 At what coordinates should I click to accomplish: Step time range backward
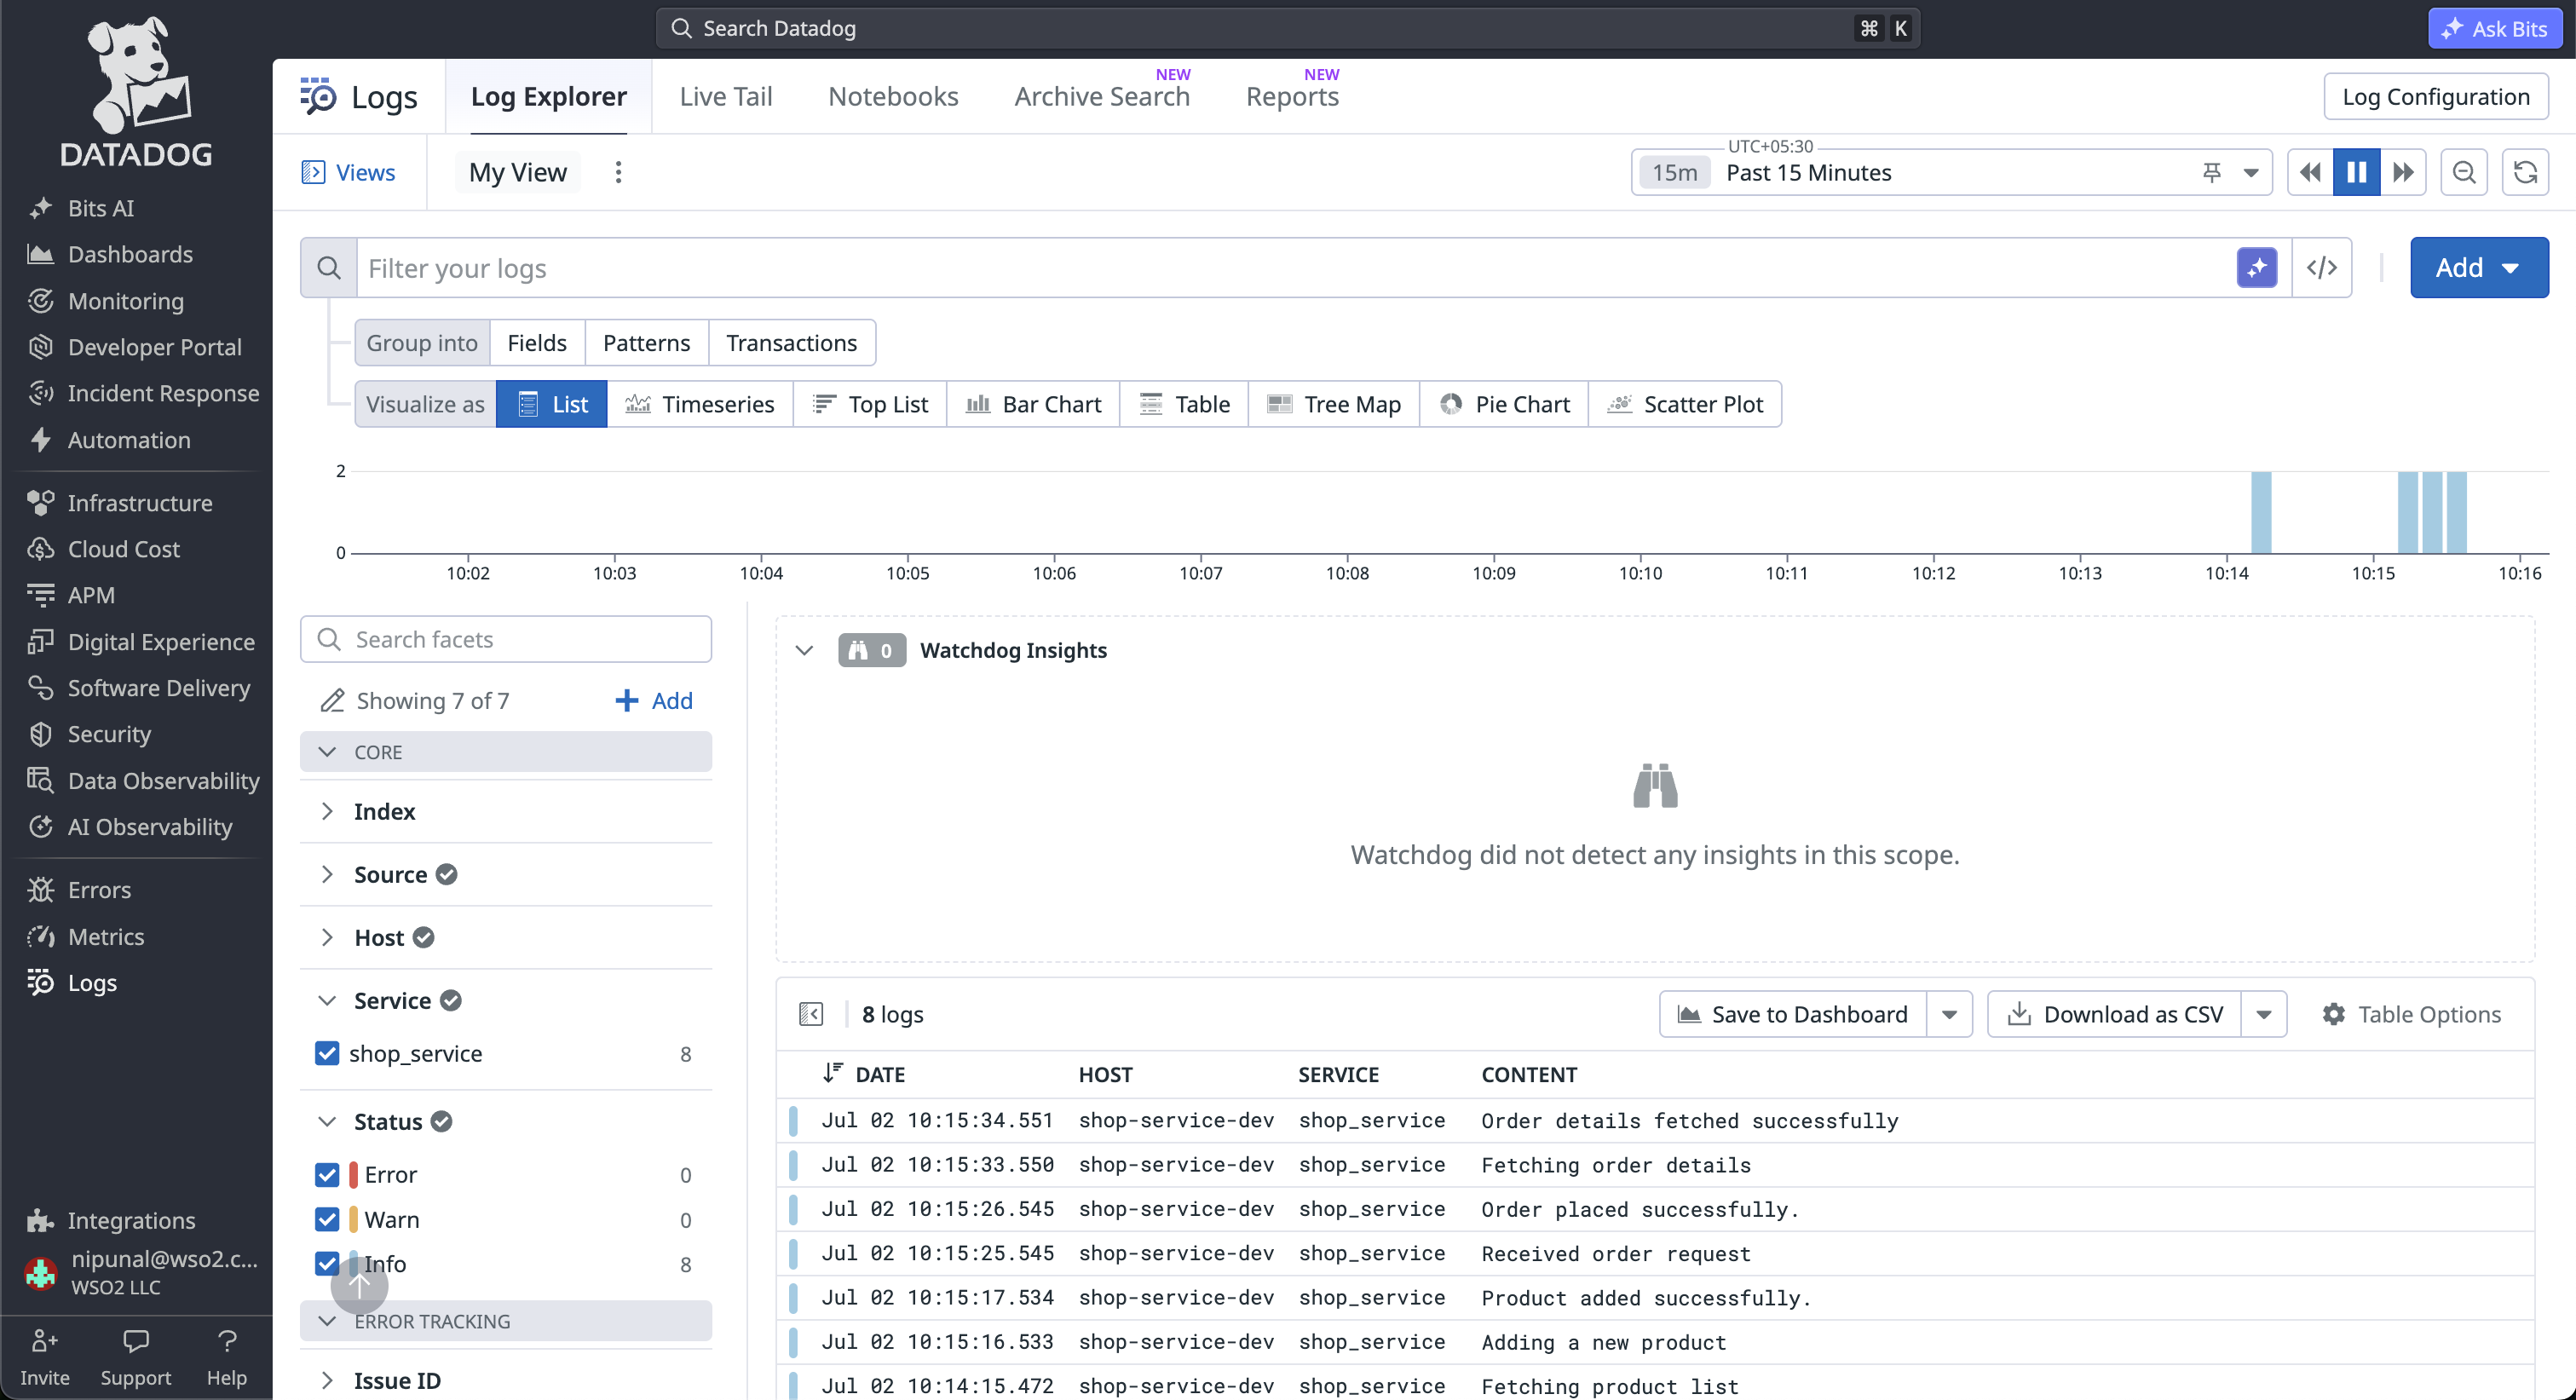[x=2310, y=172]
